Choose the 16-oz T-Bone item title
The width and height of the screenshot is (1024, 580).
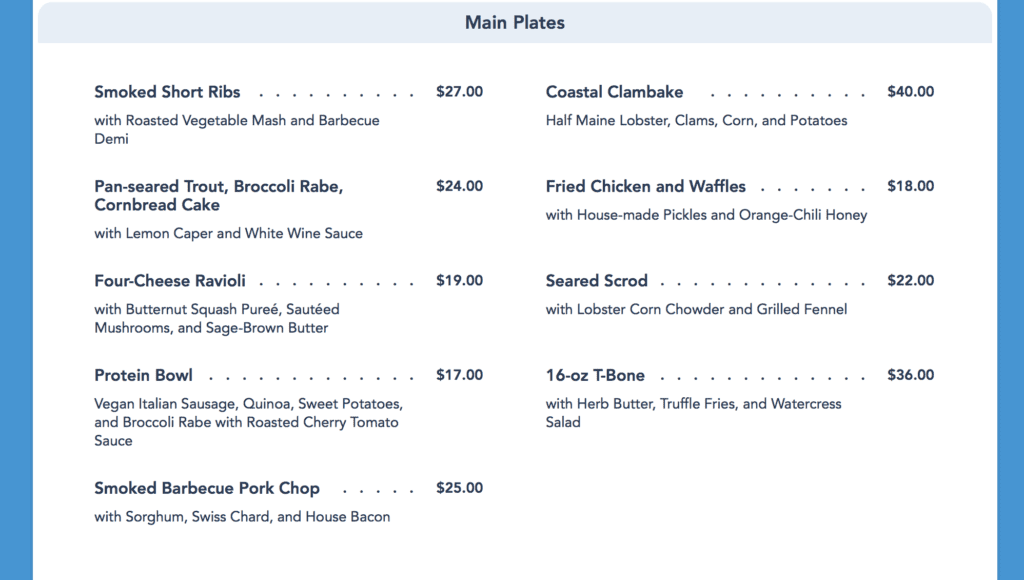pyautogui.click(x=595, y=376)
